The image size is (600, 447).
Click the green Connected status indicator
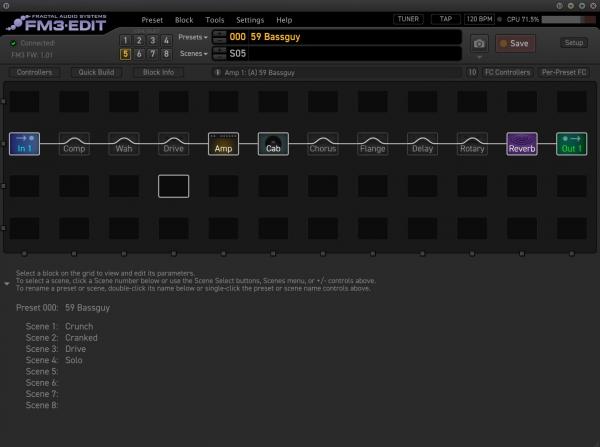[13, 43]
